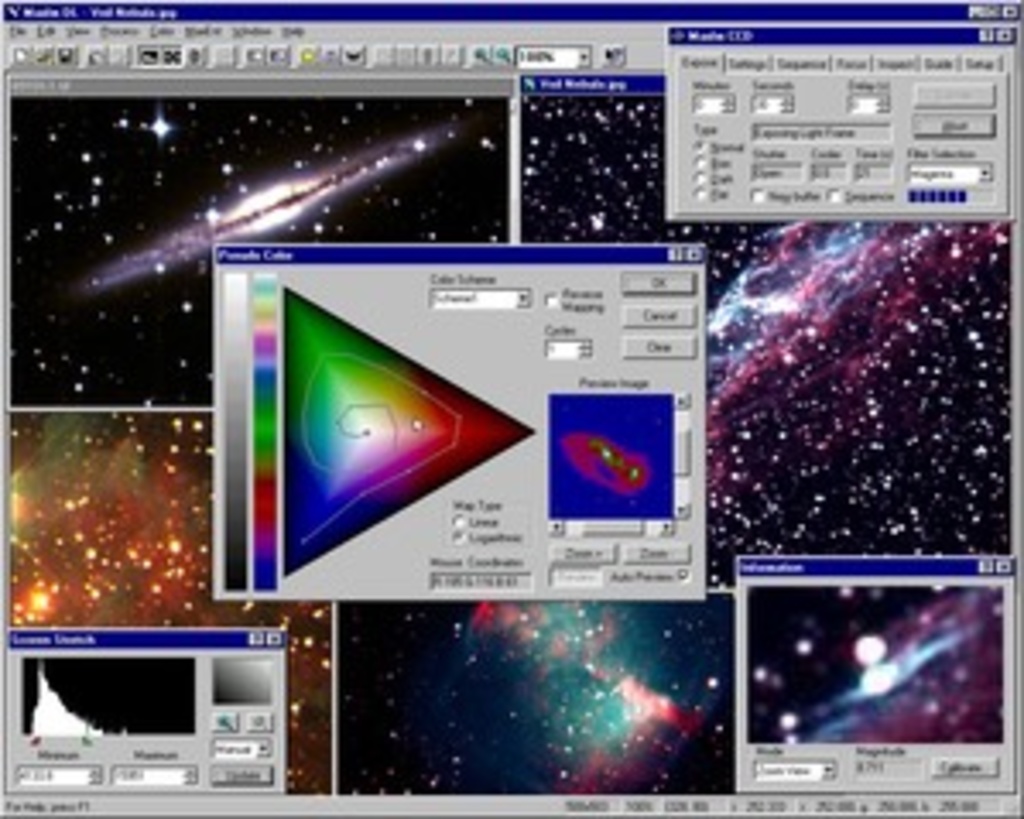Switch to the Guide tab in MaxIm CCD

tap(939, 64)
